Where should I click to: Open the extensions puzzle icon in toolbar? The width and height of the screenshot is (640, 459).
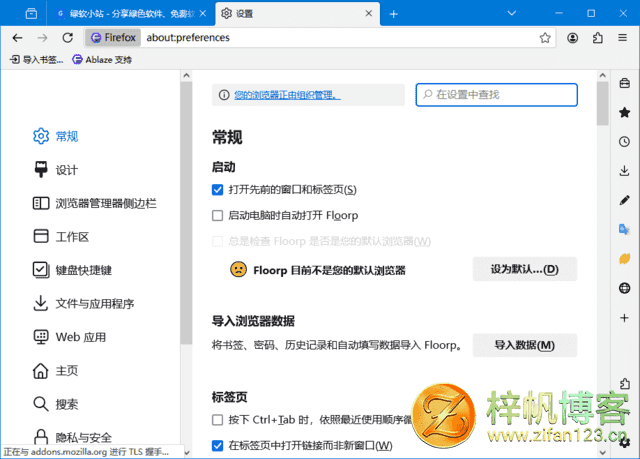[x=598, y=38]
